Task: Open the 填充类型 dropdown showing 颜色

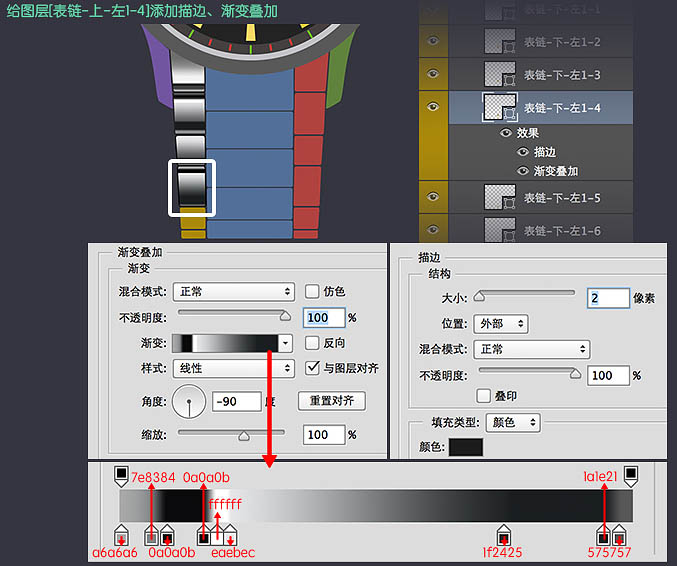Action: pos(514,423)
